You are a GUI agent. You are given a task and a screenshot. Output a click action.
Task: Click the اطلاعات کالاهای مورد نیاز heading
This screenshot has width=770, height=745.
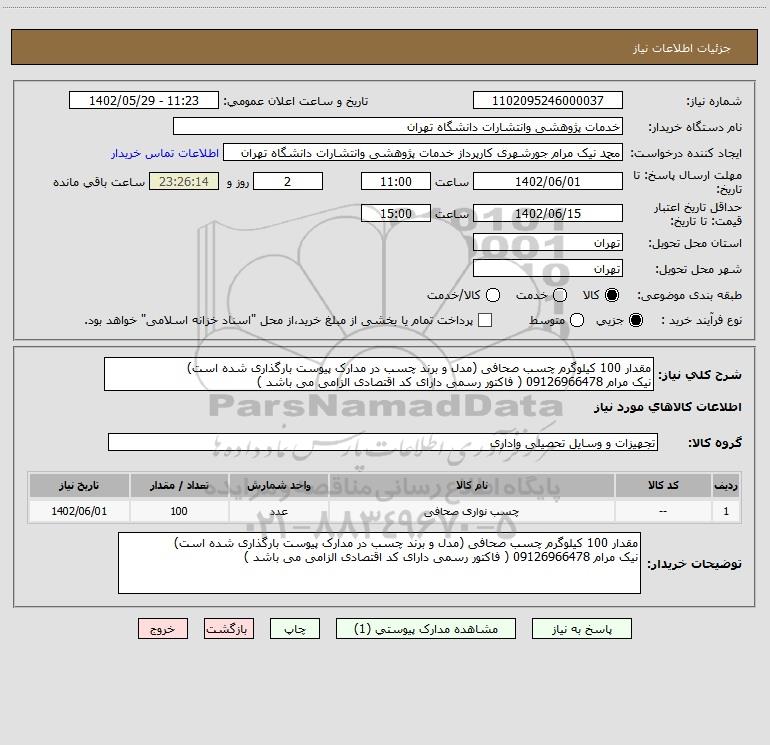[668, 407]
